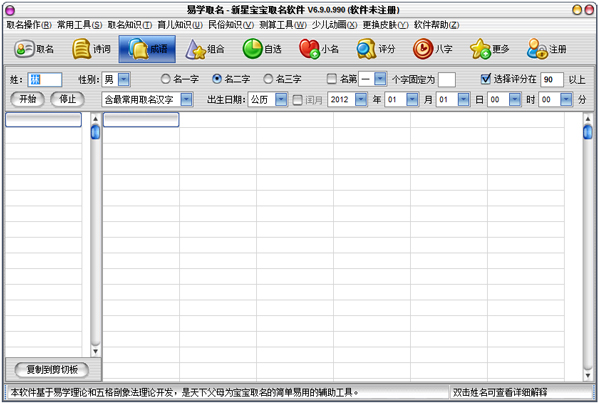Image resolution: width=600 pixels, height=404 pixels.
Task: Click the left list scroll up arrow
Action: click(x=95, y=119)
